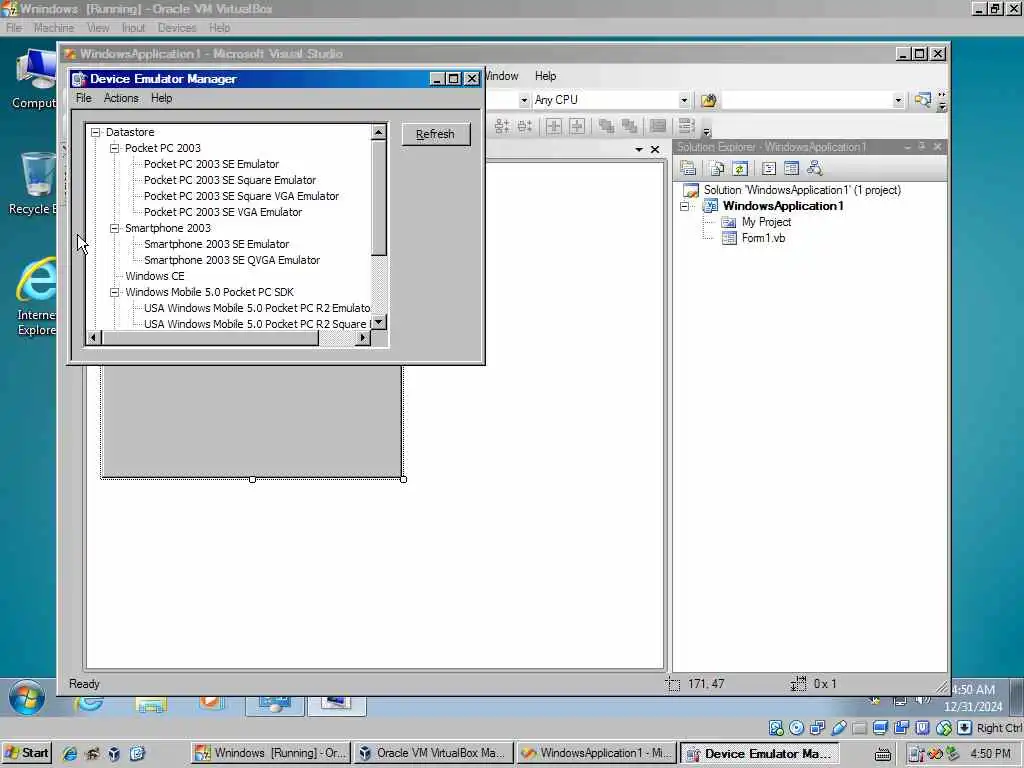Click the Find in Files toolbar icon
Image resolution: width=1024 pixels, height=768 pixels.
[709, 100]
